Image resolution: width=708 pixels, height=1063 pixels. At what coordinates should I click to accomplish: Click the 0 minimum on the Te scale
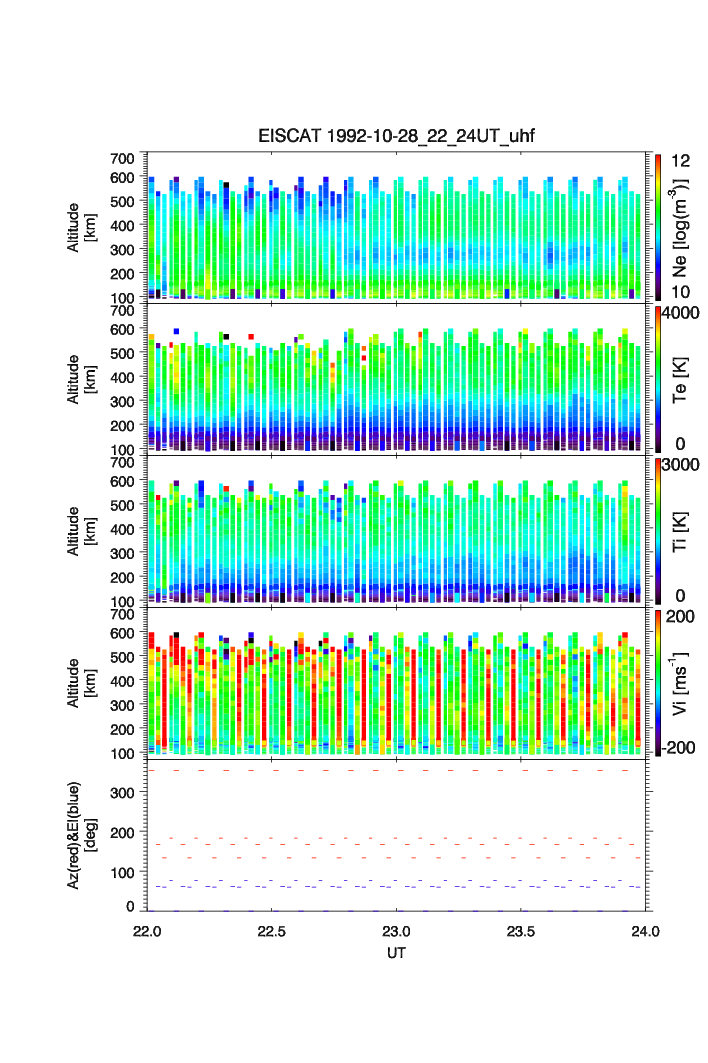pyautogui.click(x=680, y=444)
